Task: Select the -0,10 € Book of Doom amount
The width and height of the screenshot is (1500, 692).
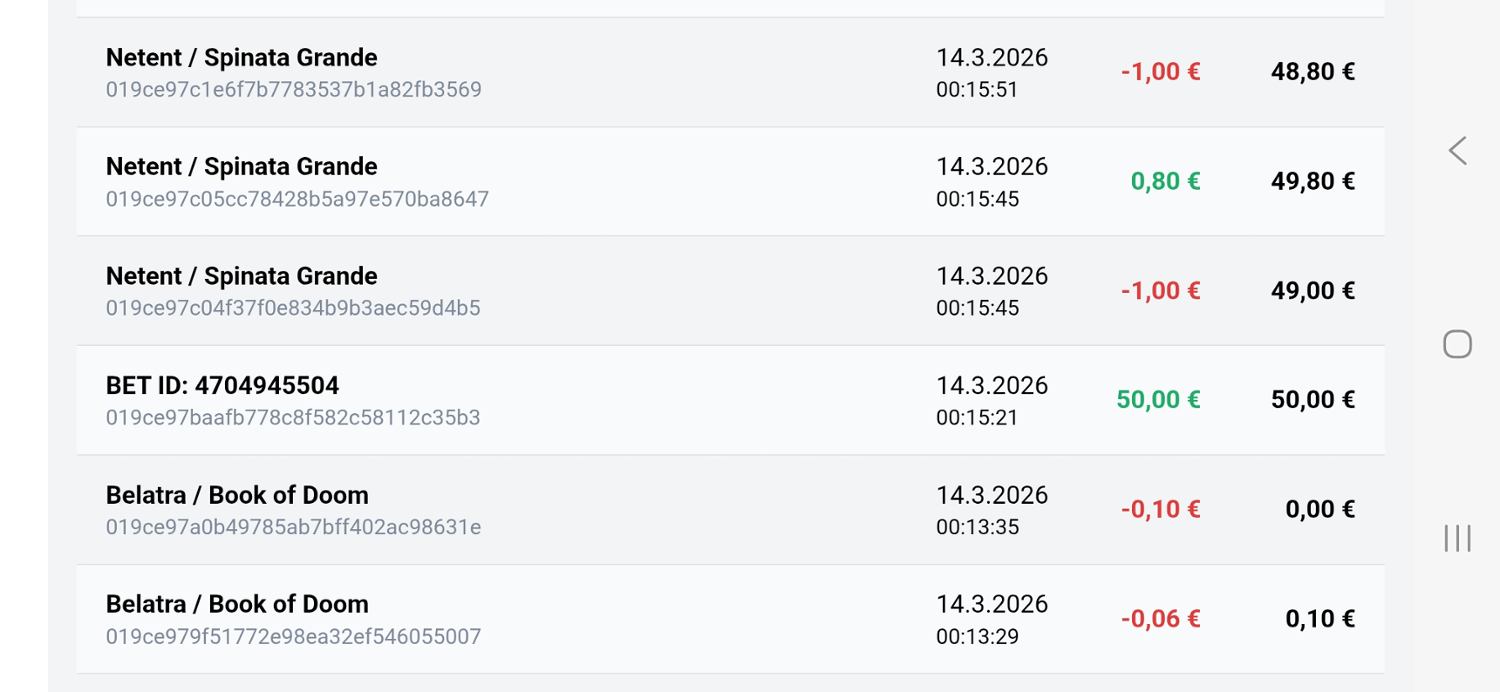Action: tap(1160, 509)
